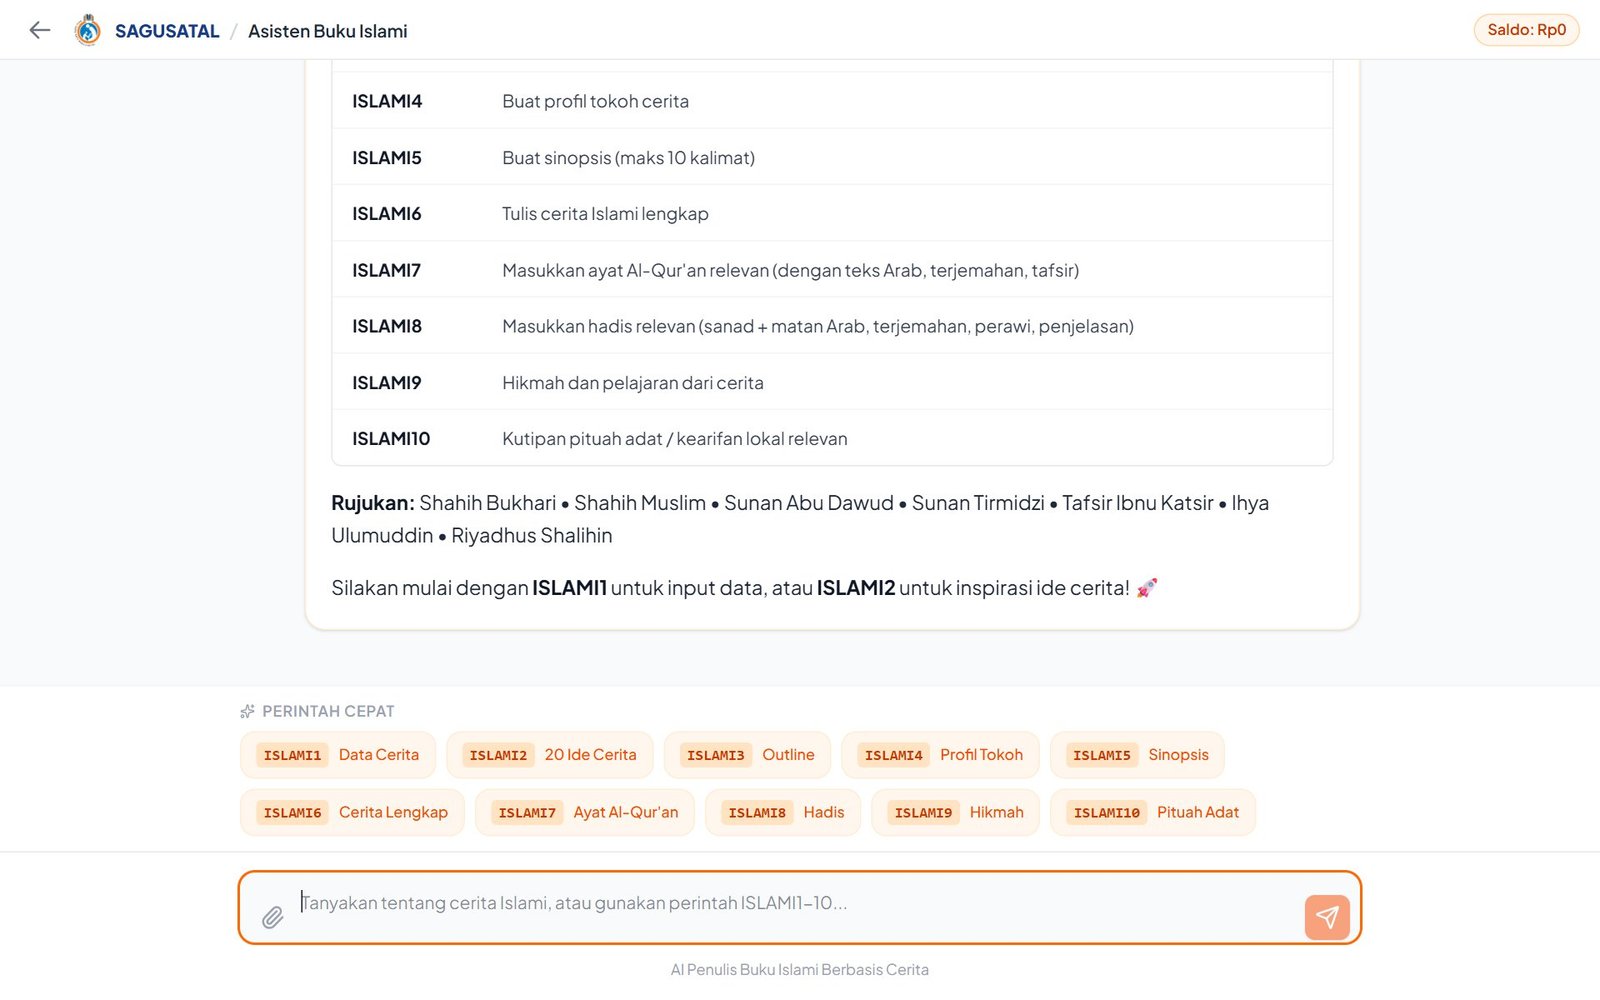Send message with paper plane button

1327,917
